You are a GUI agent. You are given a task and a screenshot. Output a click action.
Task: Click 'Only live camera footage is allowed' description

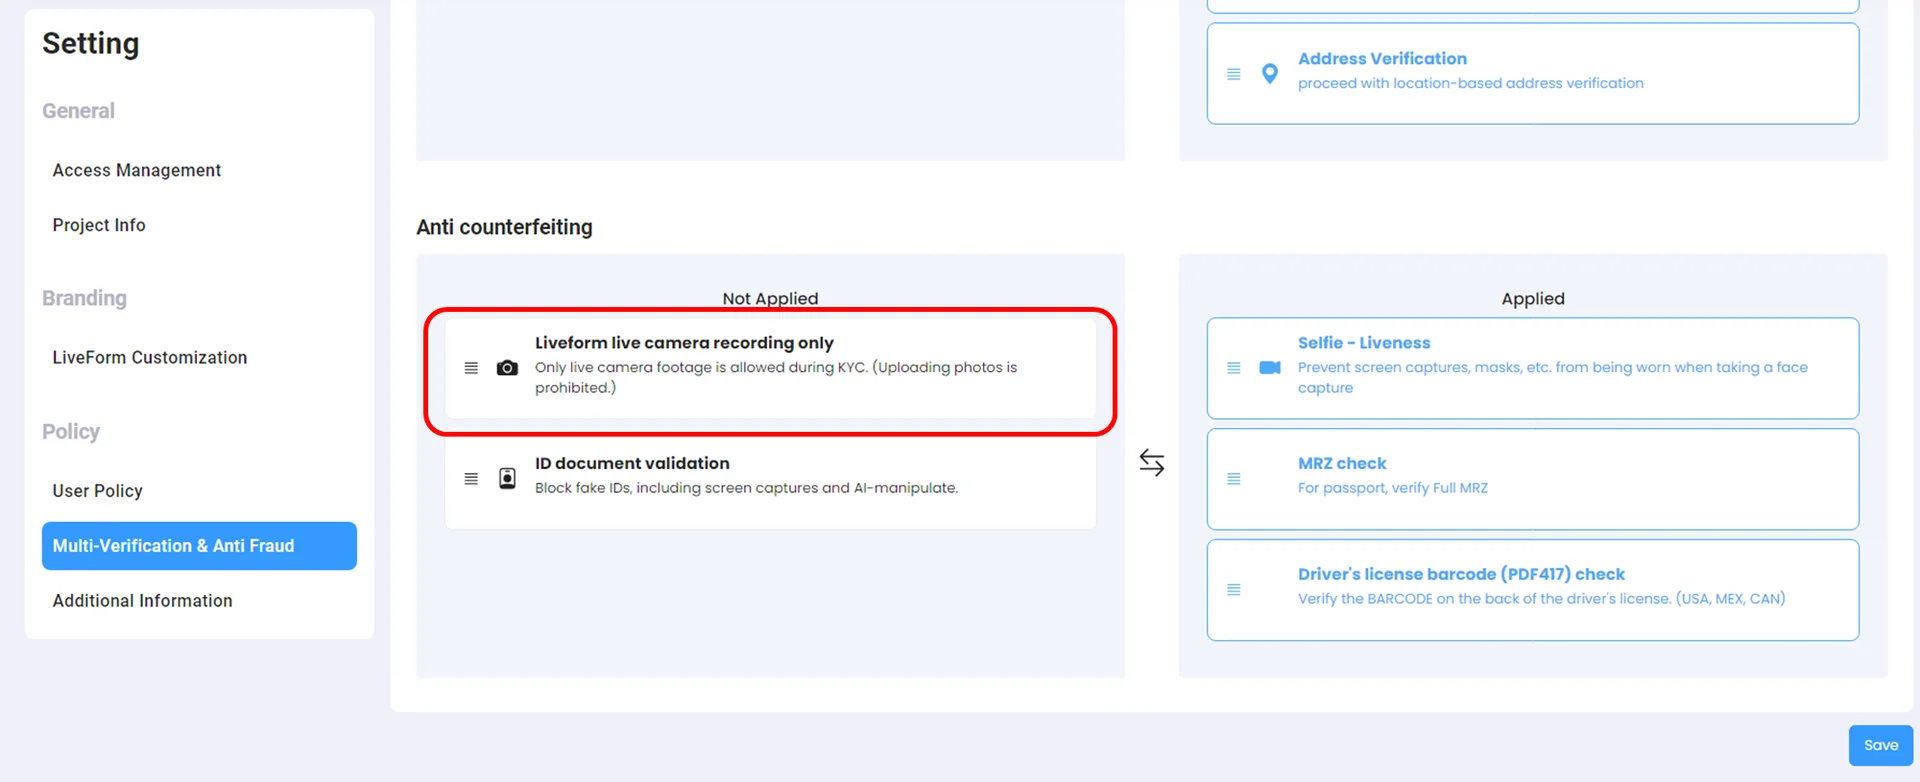coord(776,377)
